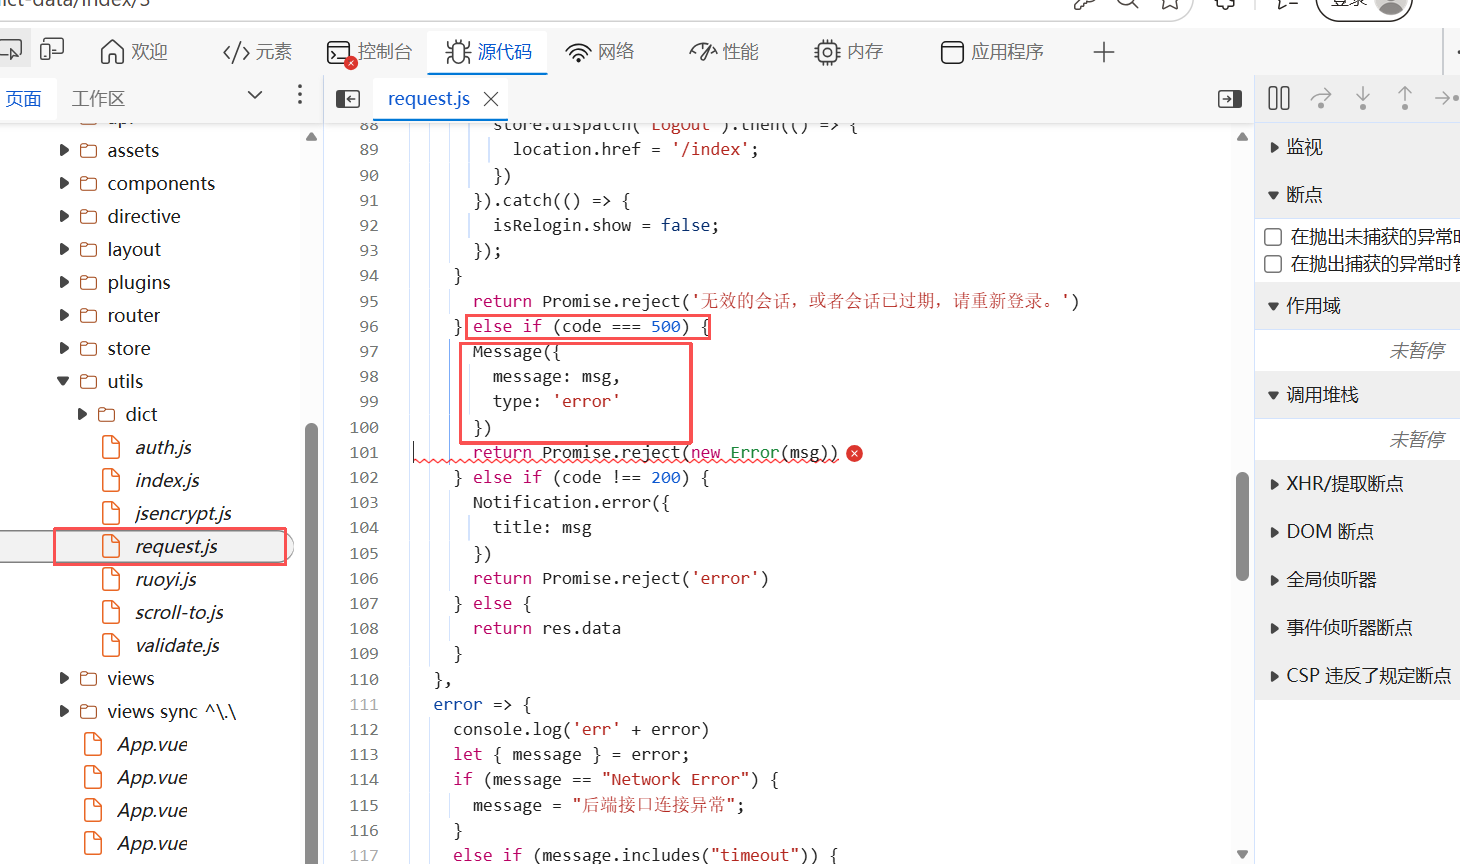Open auth.js file
1460x864 pixels.
click(163, 448)
